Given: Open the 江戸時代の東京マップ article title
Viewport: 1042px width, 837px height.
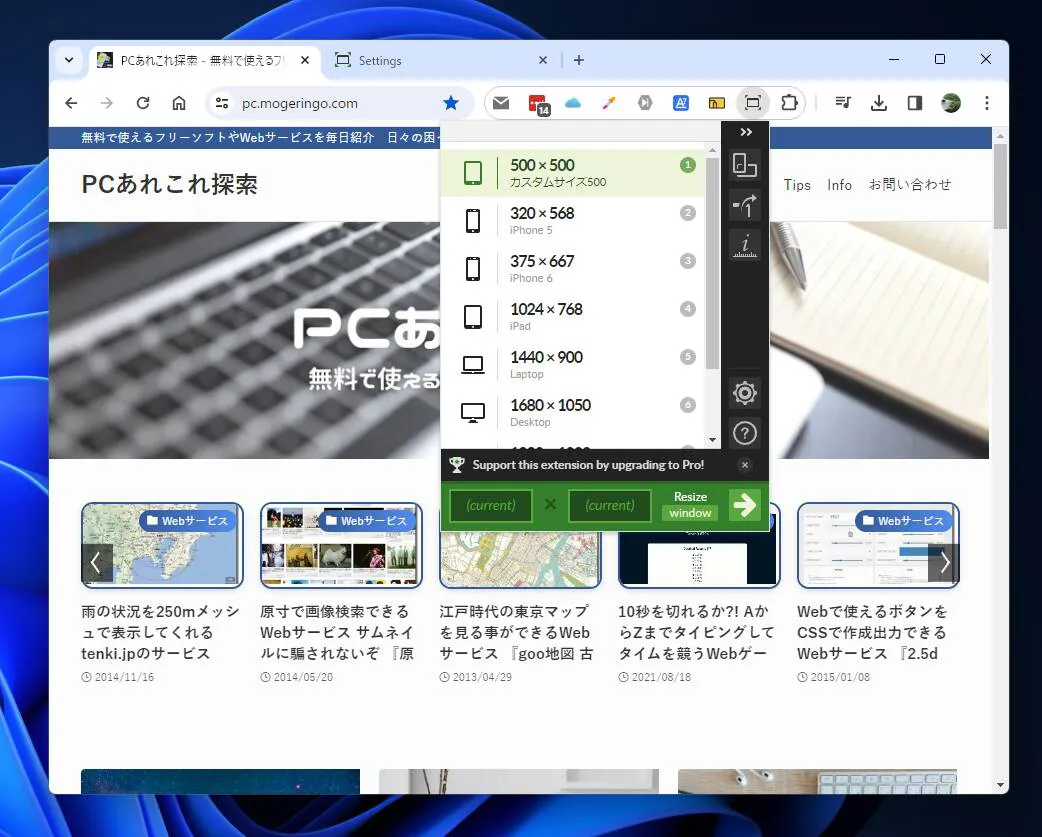Looking at the screenshot, I should tap(516, 632).
